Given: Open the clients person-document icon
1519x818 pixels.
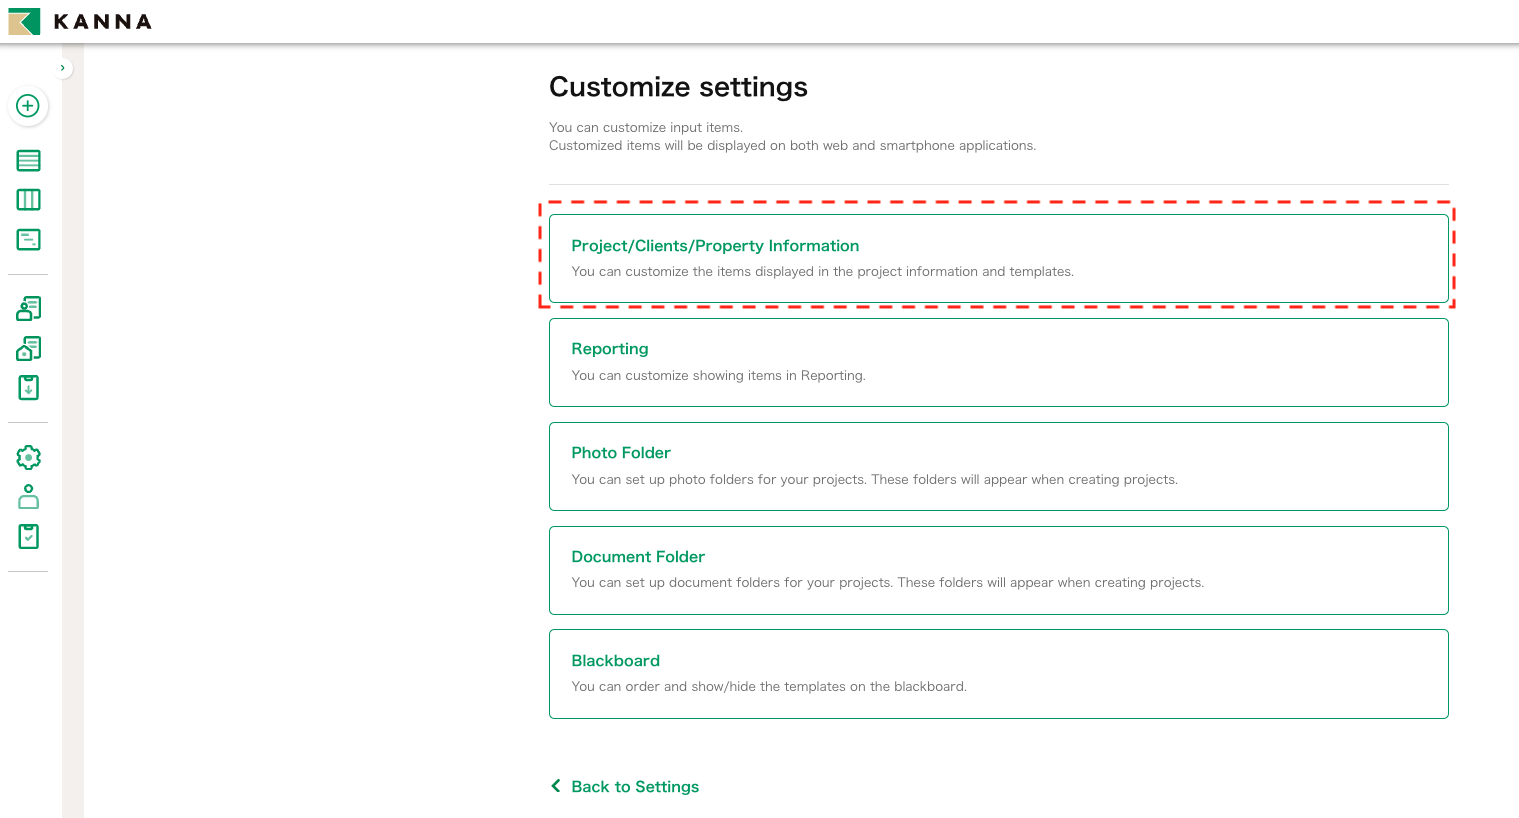Looking at the screenshot, I should (29, 309).
